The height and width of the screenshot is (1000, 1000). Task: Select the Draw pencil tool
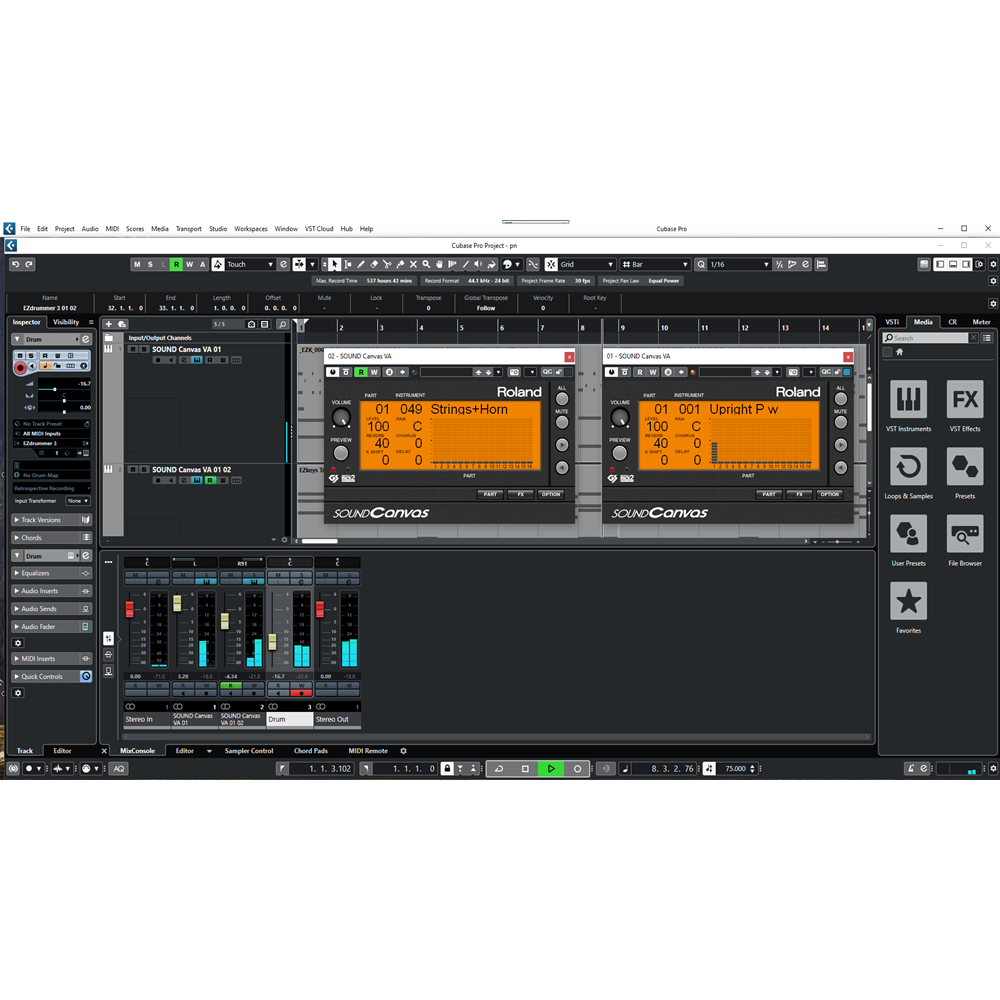[361, 264]
